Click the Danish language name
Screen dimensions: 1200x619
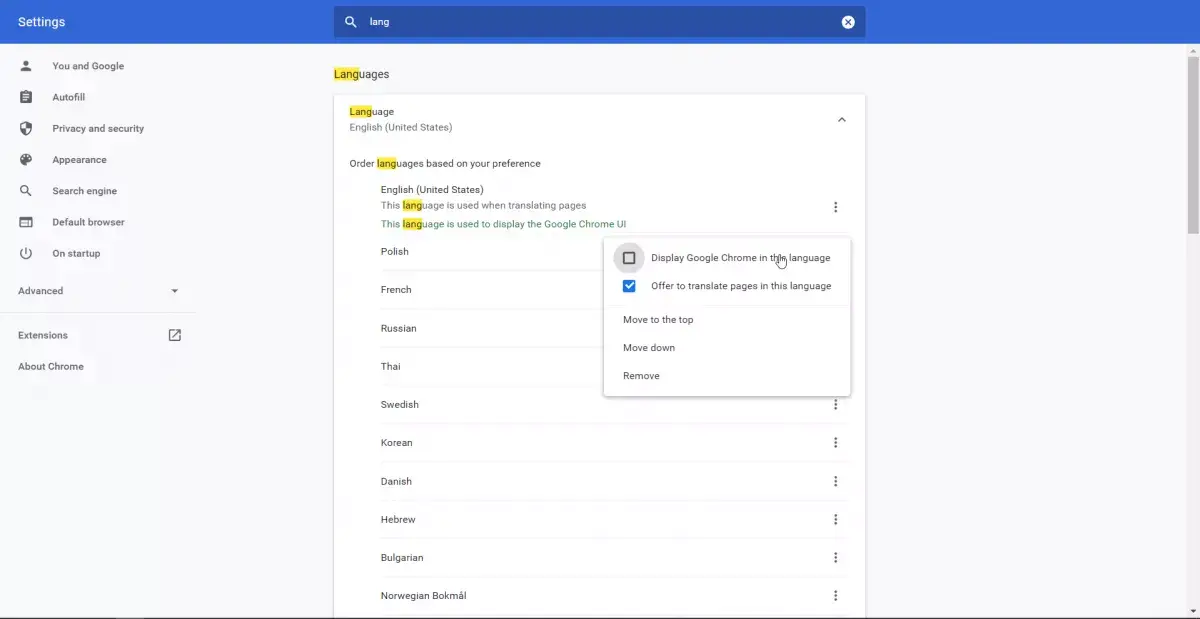click(x=396, y=481)
